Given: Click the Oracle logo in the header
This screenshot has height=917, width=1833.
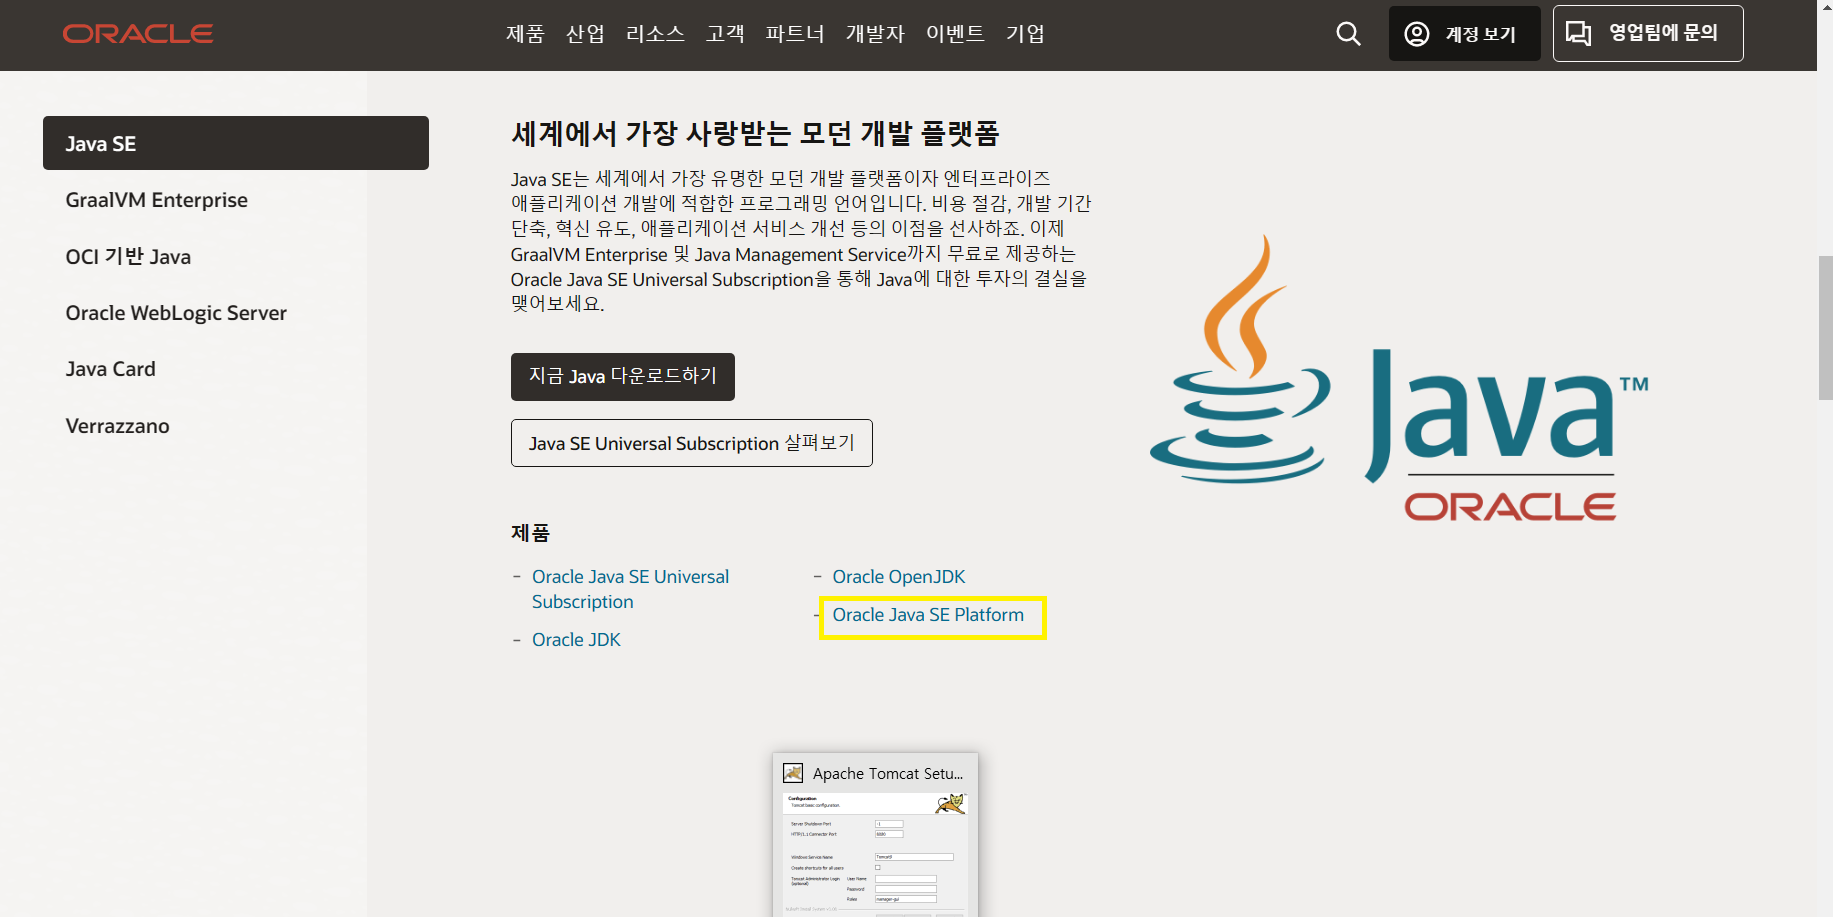Looking at the screenshot, I should pos(138,34).
